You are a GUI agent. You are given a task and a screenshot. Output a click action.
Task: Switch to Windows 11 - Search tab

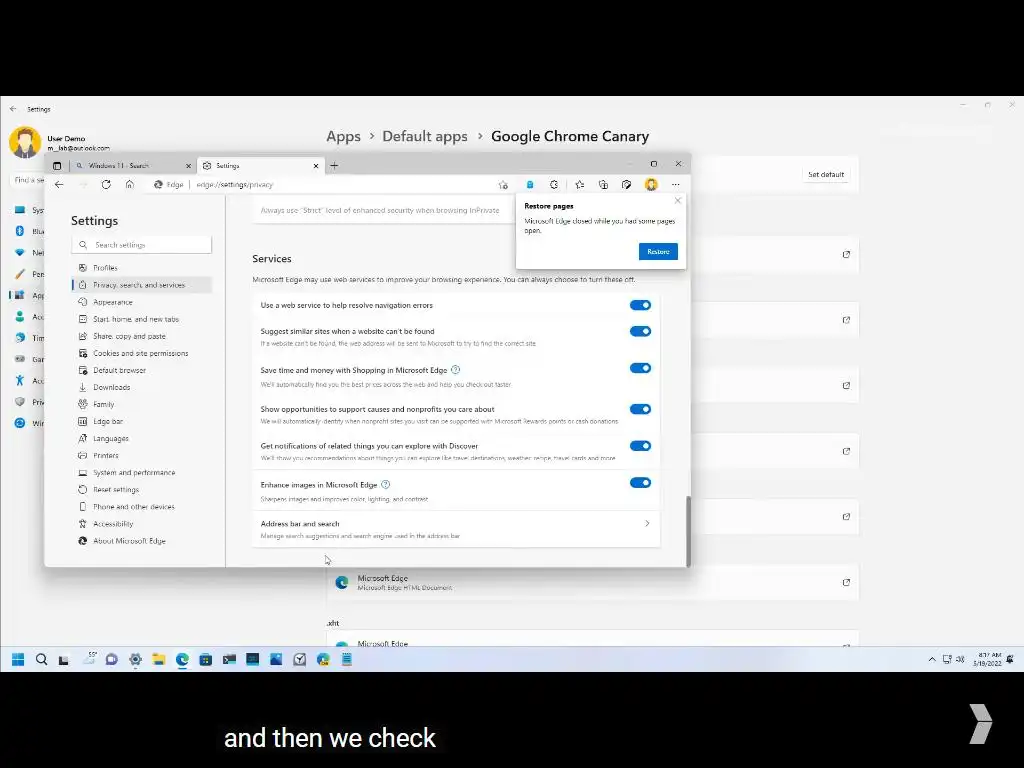(133, 166)
